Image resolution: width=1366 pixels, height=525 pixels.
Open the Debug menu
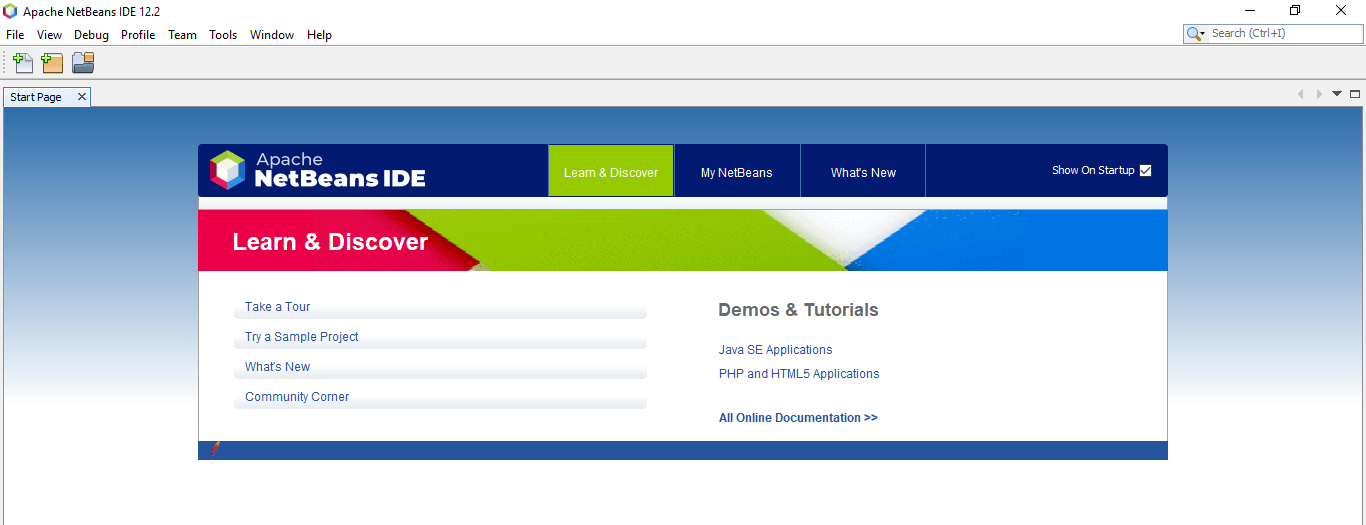(91, 35)
